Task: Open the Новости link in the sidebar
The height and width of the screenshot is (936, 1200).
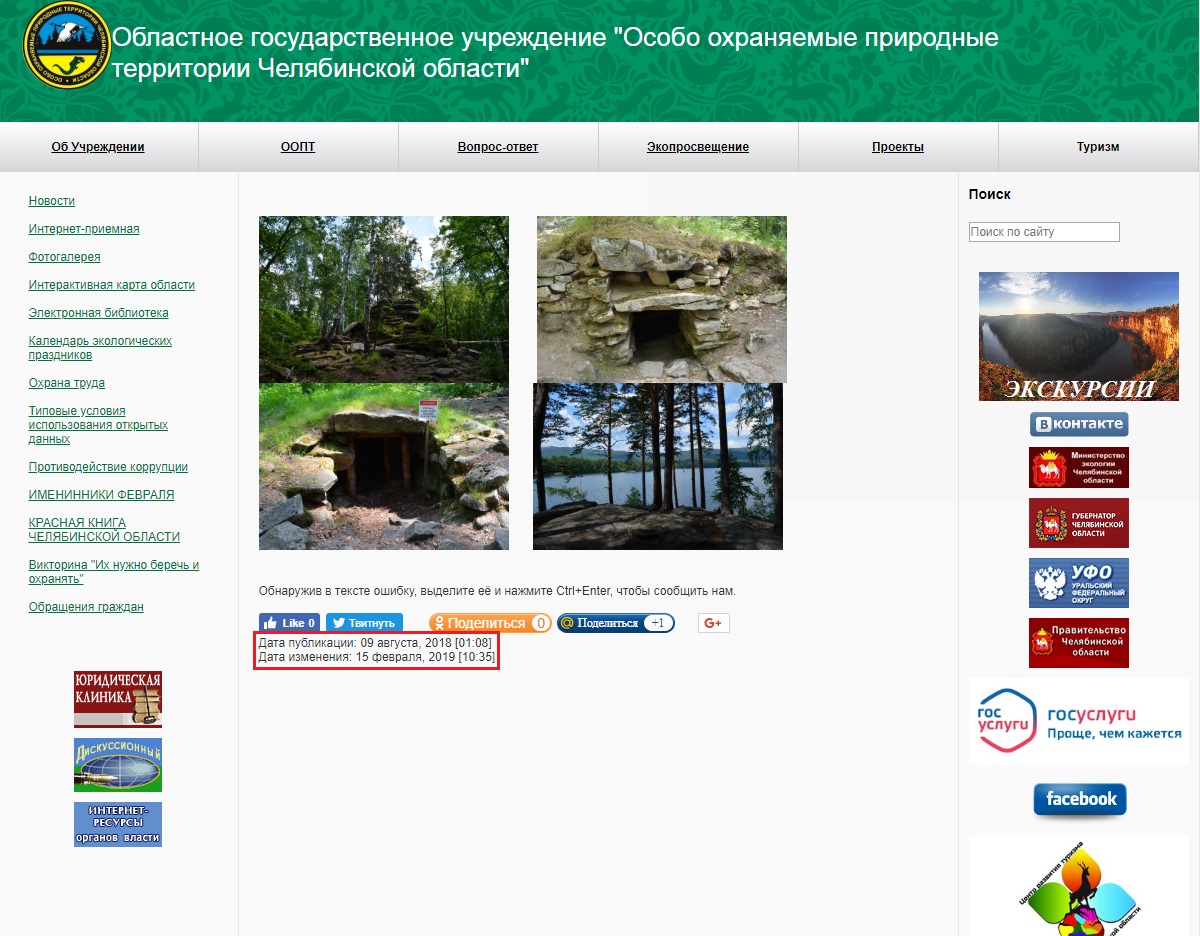Action: pos(52,201)
